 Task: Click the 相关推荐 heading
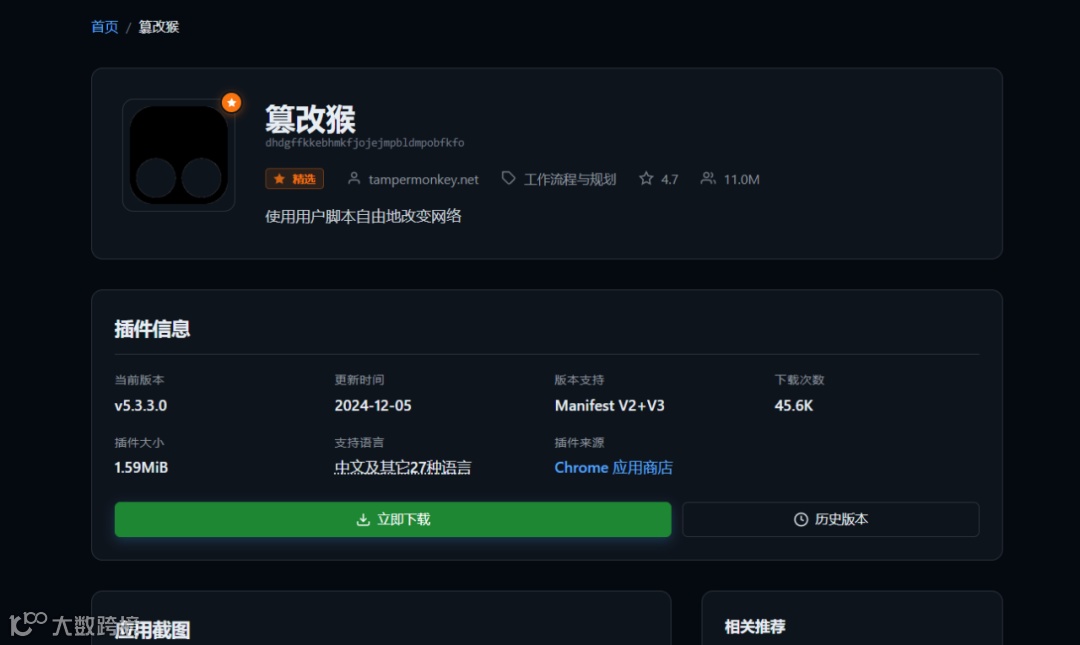click(755, 626)
